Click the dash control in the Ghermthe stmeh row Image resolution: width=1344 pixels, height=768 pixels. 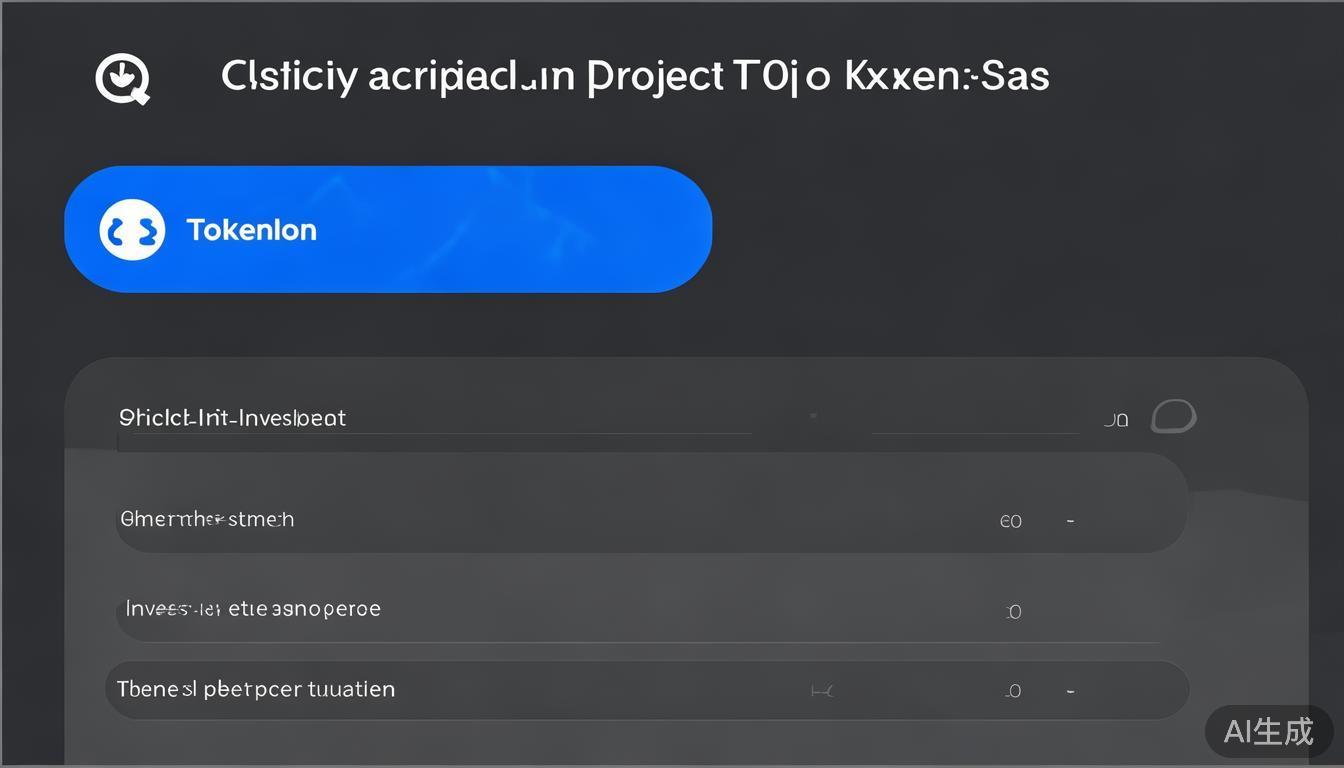point(1070,520)
